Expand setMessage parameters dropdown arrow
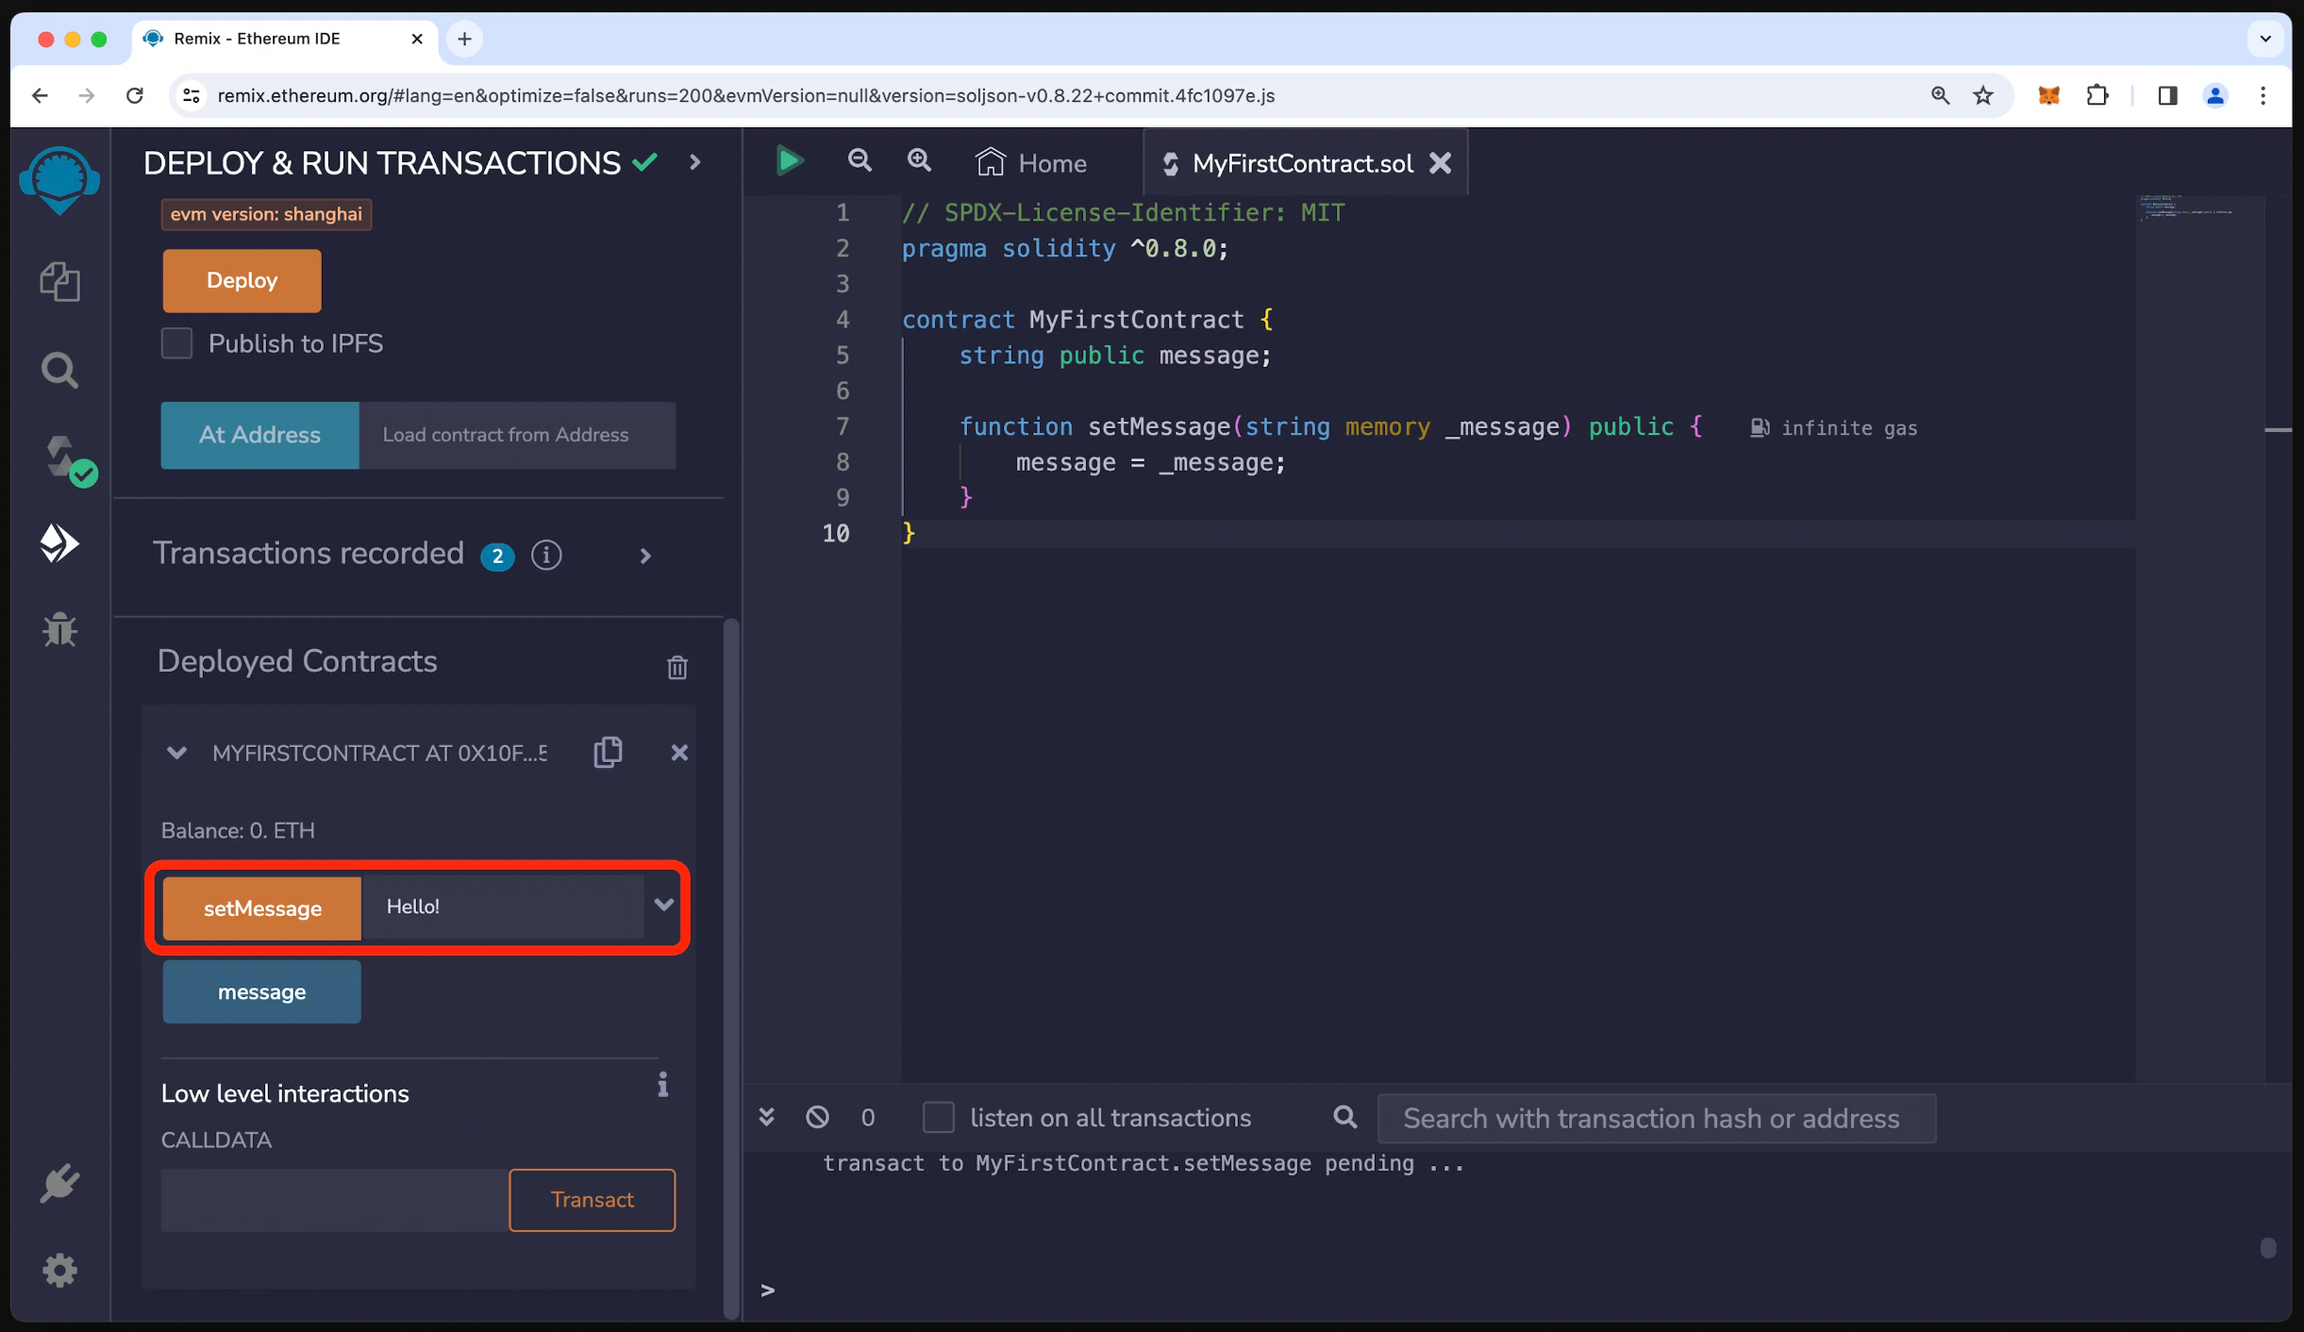 point(663,905)
